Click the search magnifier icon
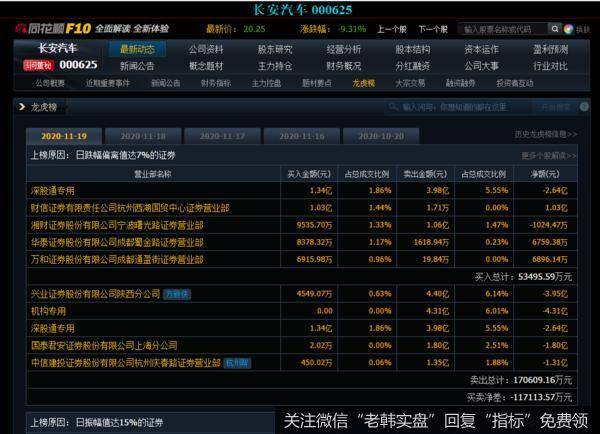Viewport: 600px width, 434px height. tap(554, 29)
